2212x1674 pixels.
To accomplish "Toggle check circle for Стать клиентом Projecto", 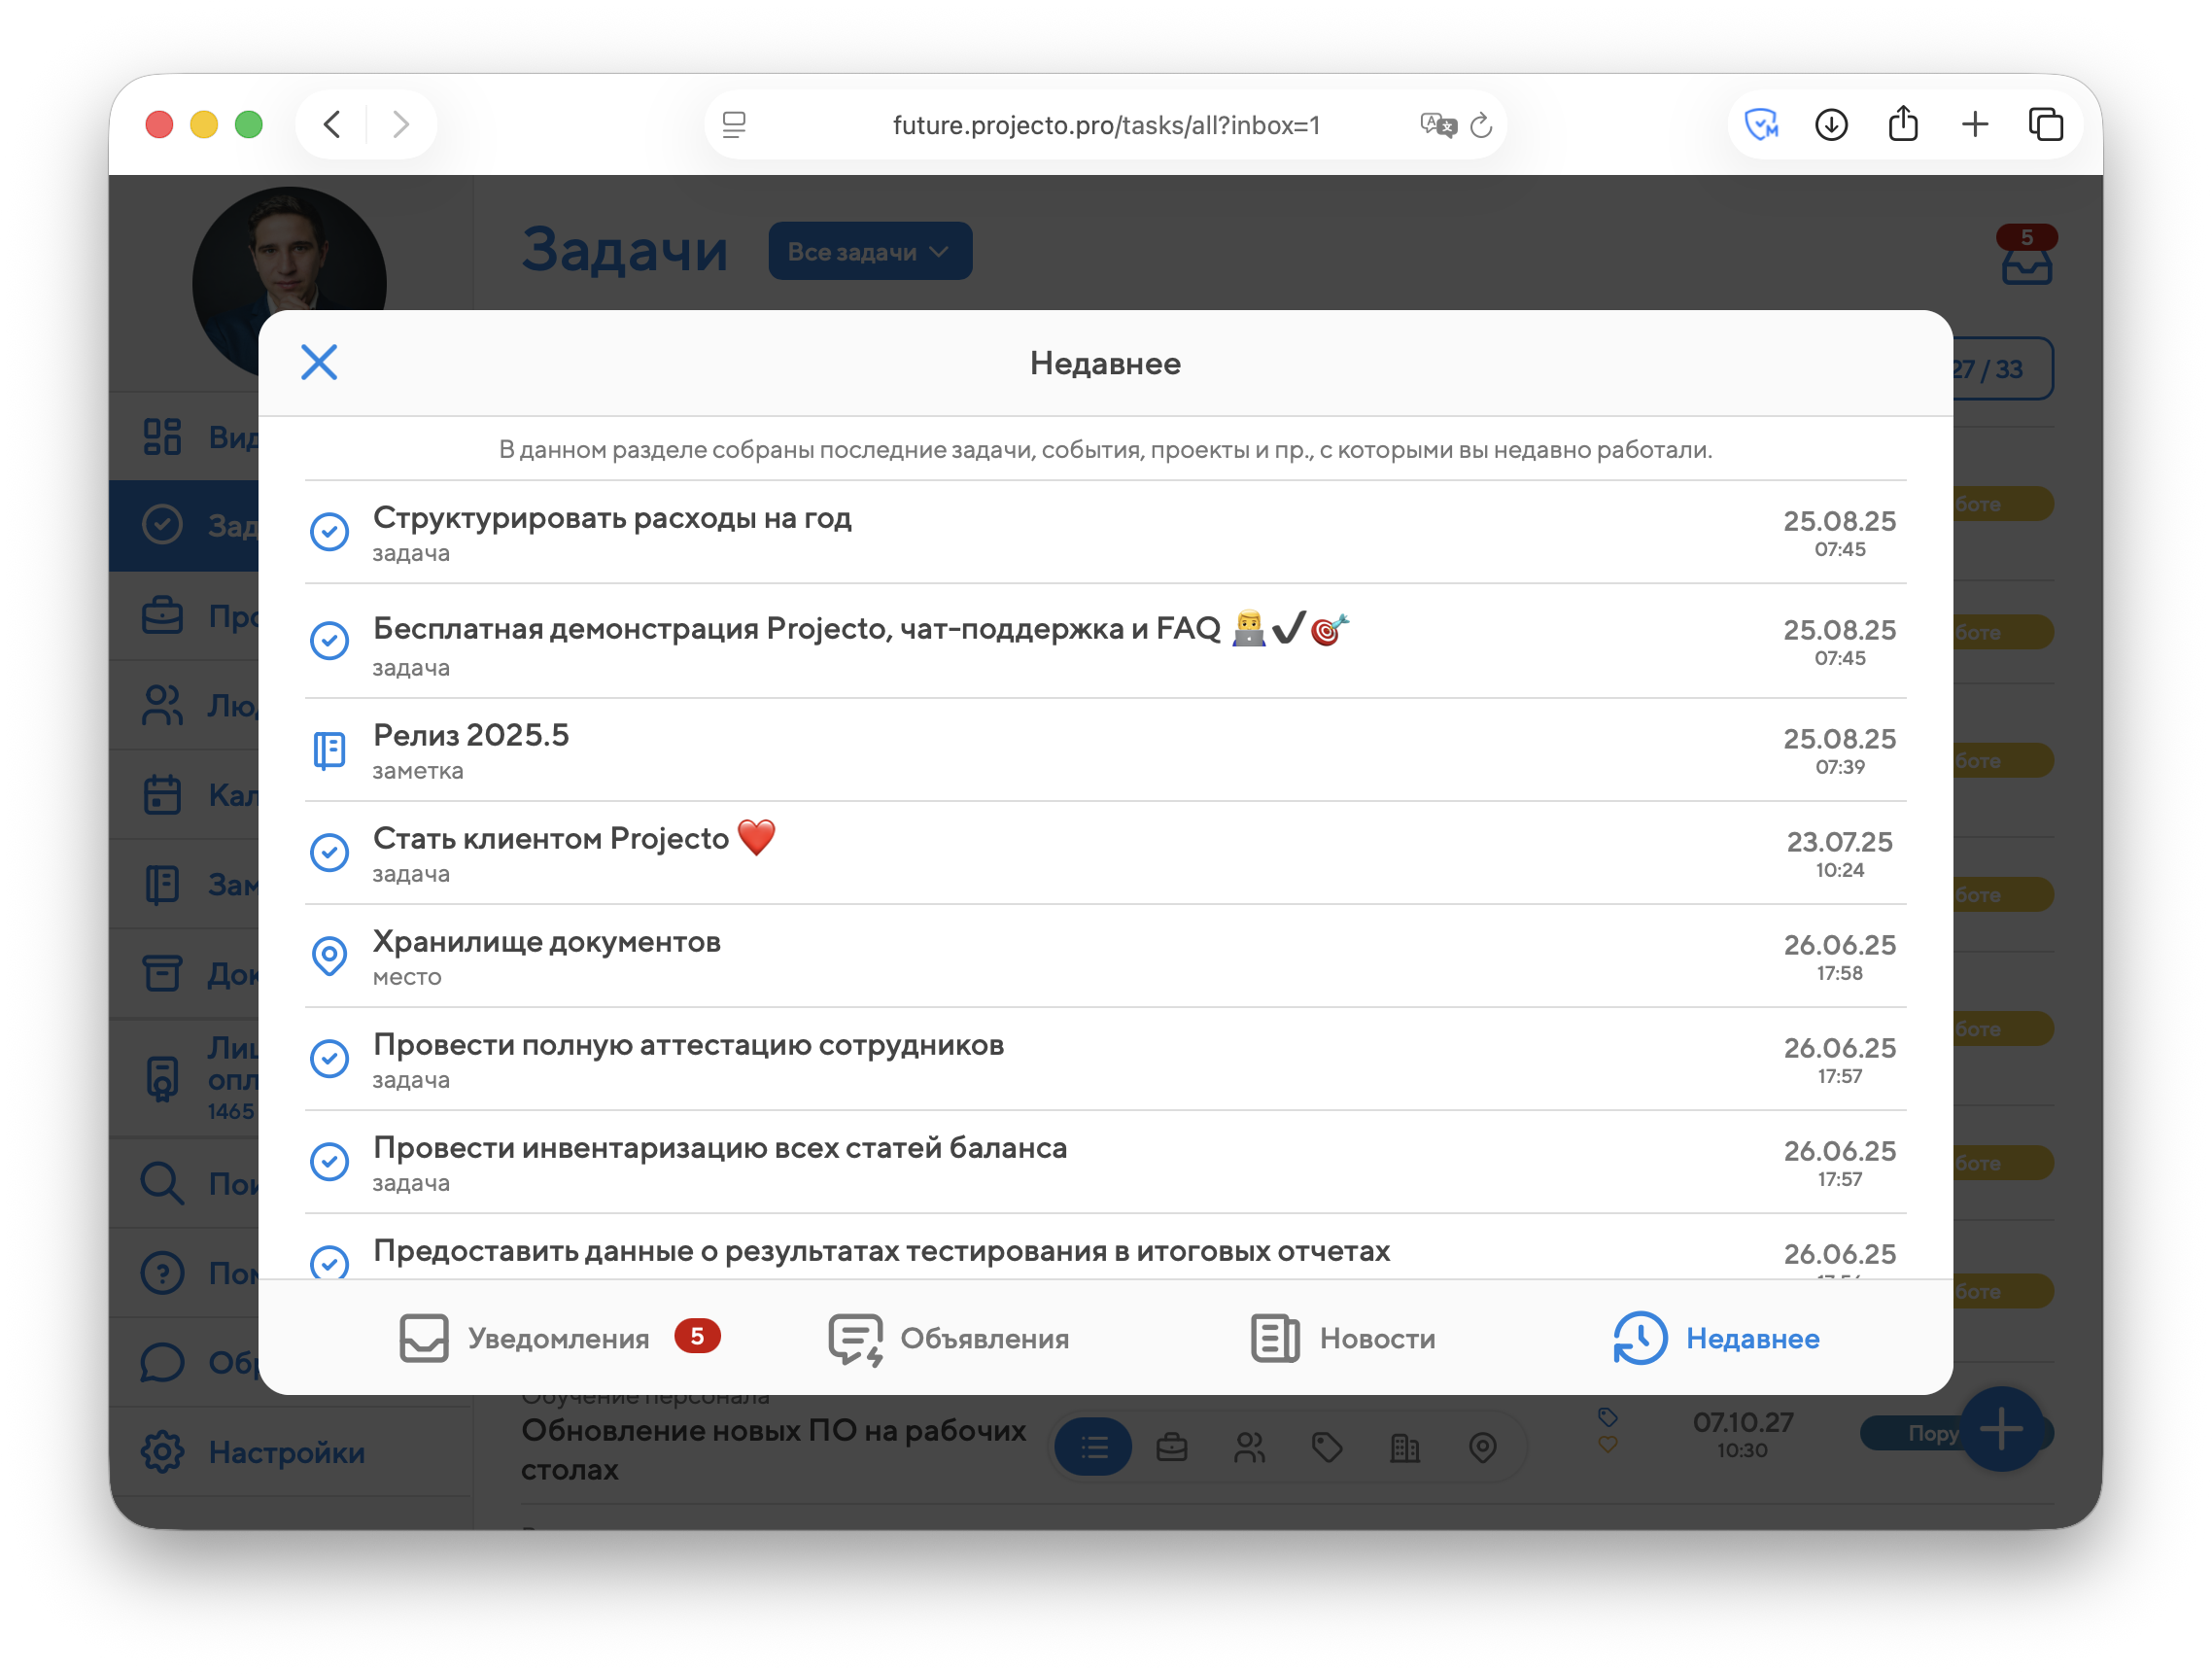I will [329, 852].
